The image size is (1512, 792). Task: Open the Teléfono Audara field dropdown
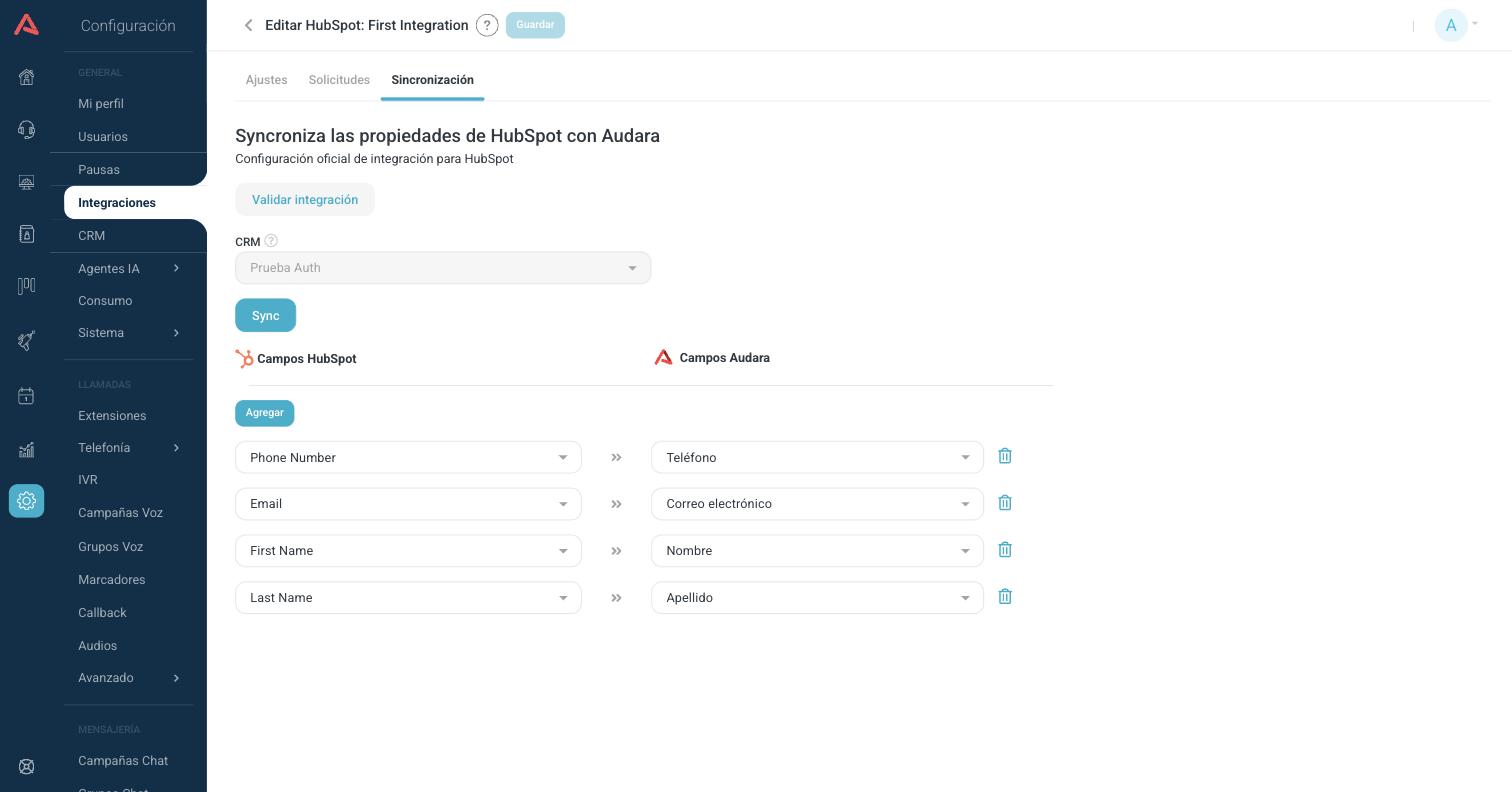817,457
